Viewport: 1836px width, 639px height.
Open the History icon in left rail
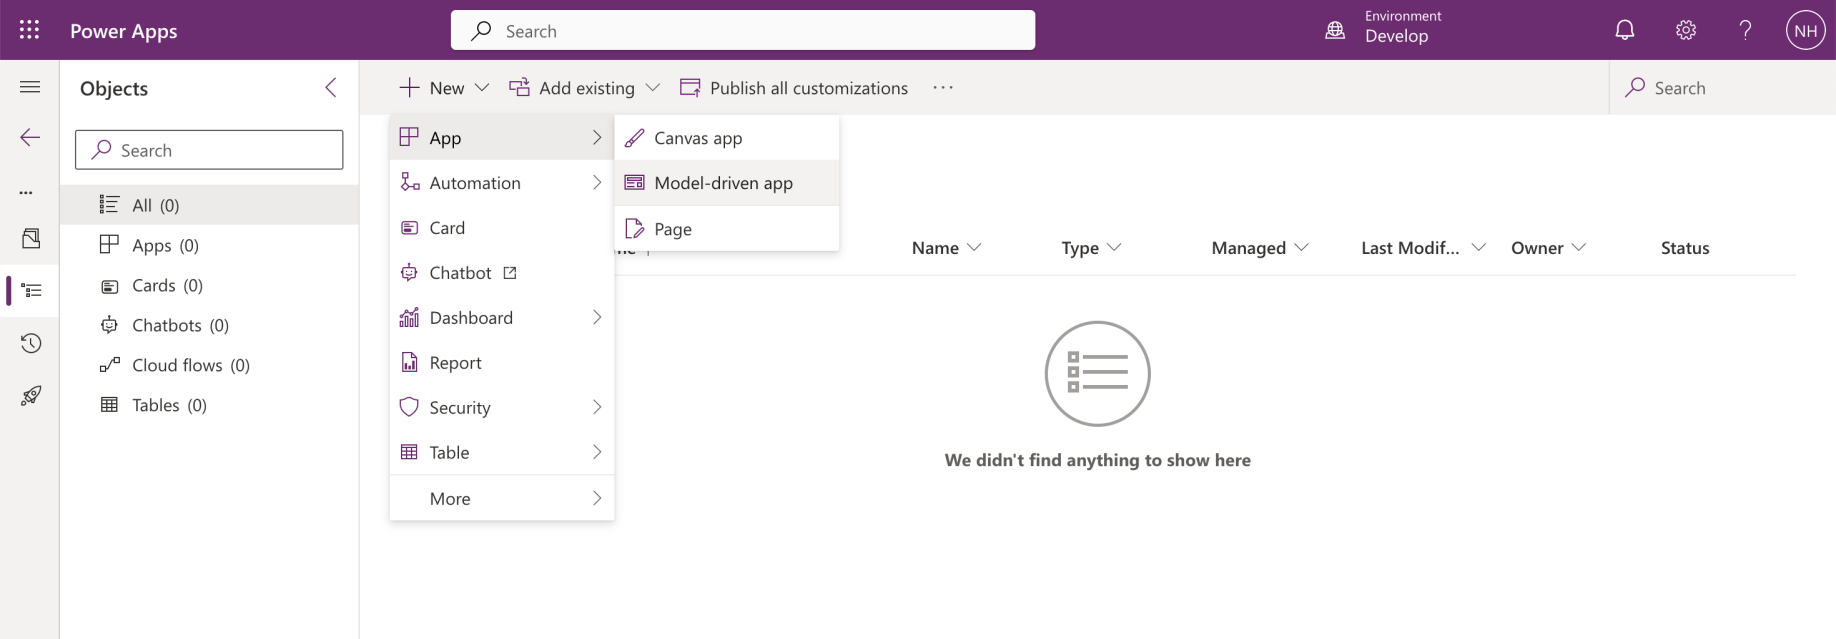coord(31,343)
